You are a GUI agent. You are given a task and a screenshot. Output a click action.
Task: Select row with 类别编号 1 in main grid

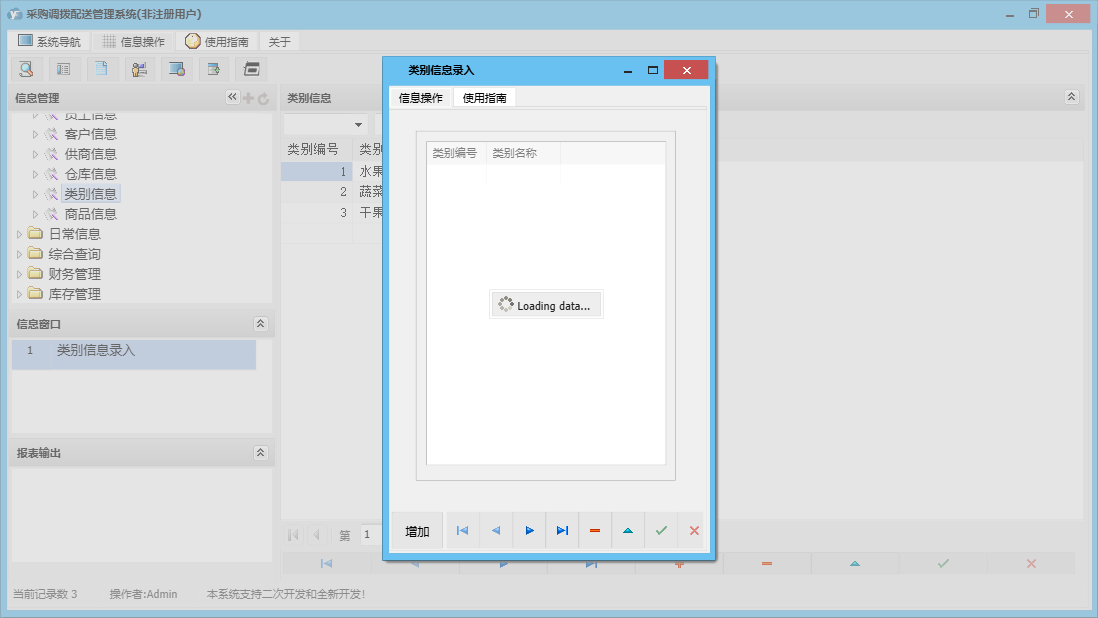coord(332,171)
